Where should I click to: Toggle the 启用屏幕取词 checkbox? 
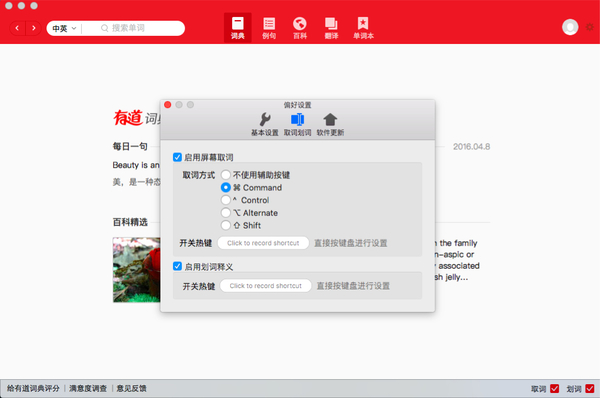[177, 157]
